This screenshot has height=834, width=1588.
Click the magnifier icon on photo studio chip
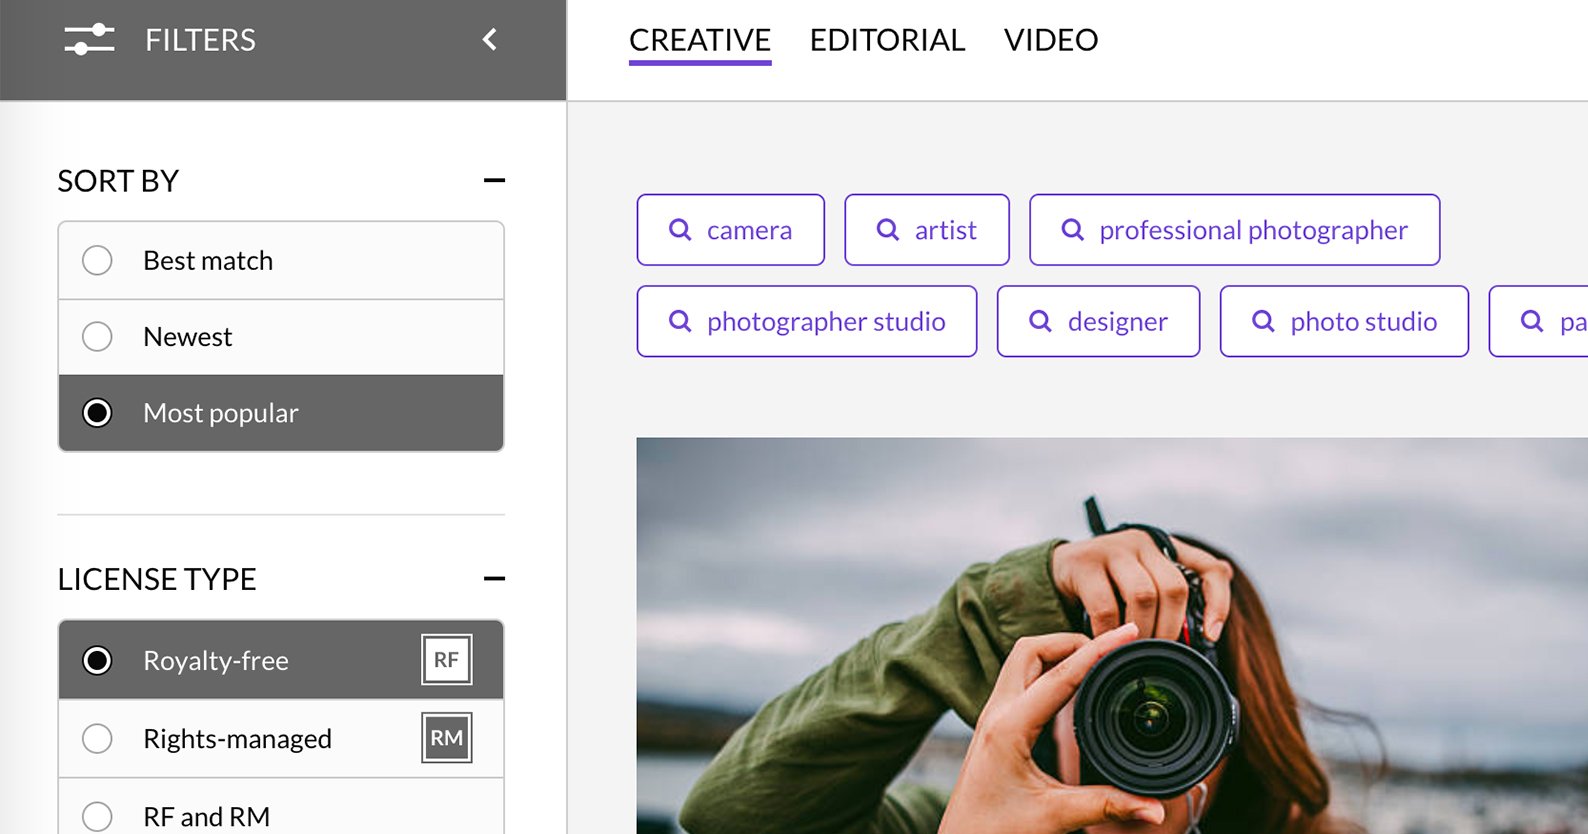[1264, 321]
